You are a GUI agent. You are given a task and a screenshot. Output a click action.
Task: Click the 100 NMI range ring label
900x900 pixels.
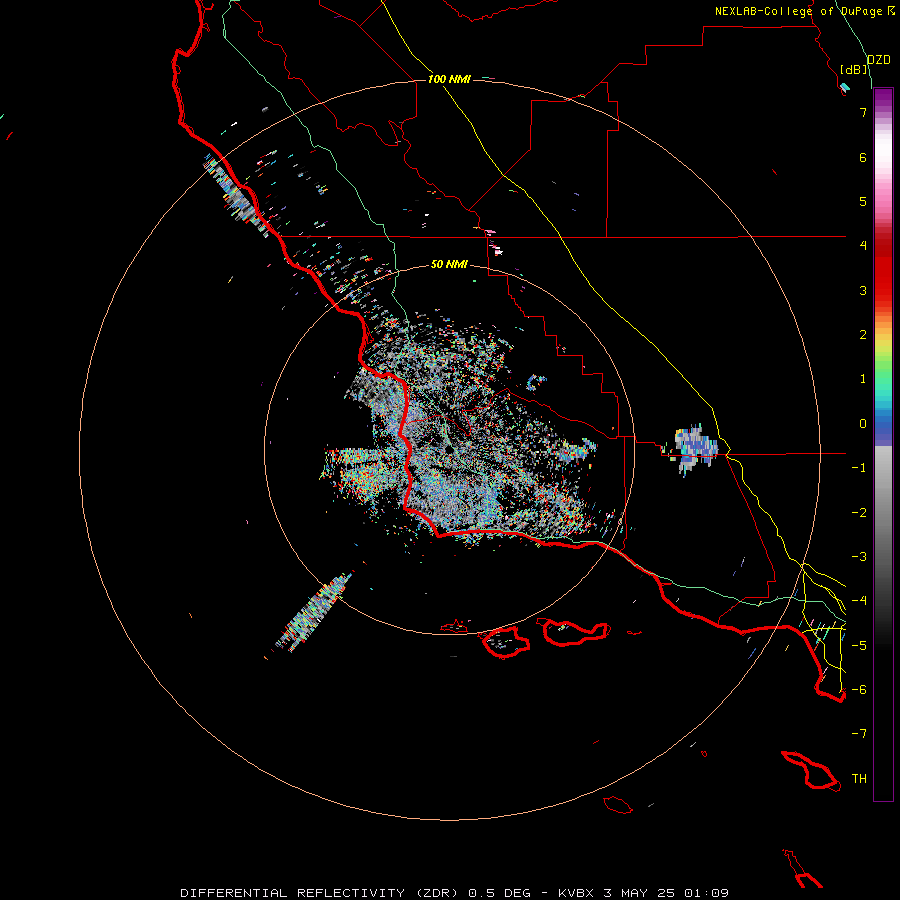click(449, 79)
